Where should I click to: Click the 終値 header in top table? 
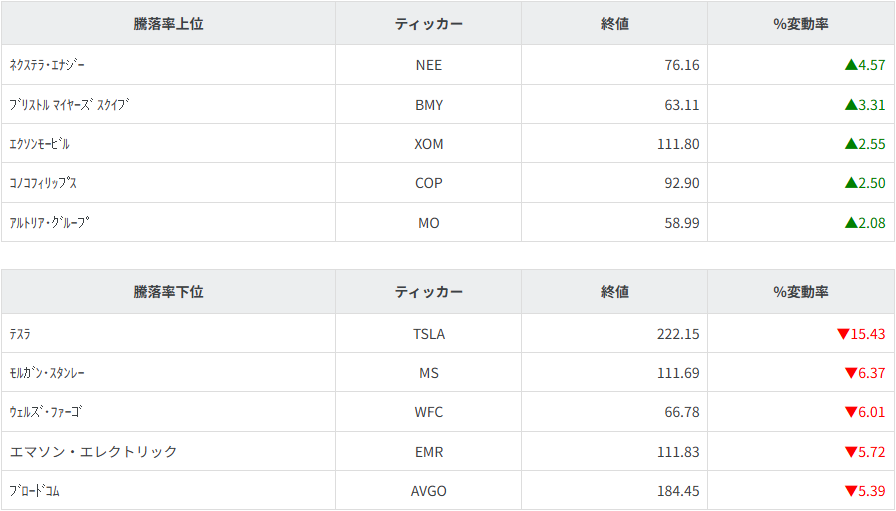(x=614, y=24)
